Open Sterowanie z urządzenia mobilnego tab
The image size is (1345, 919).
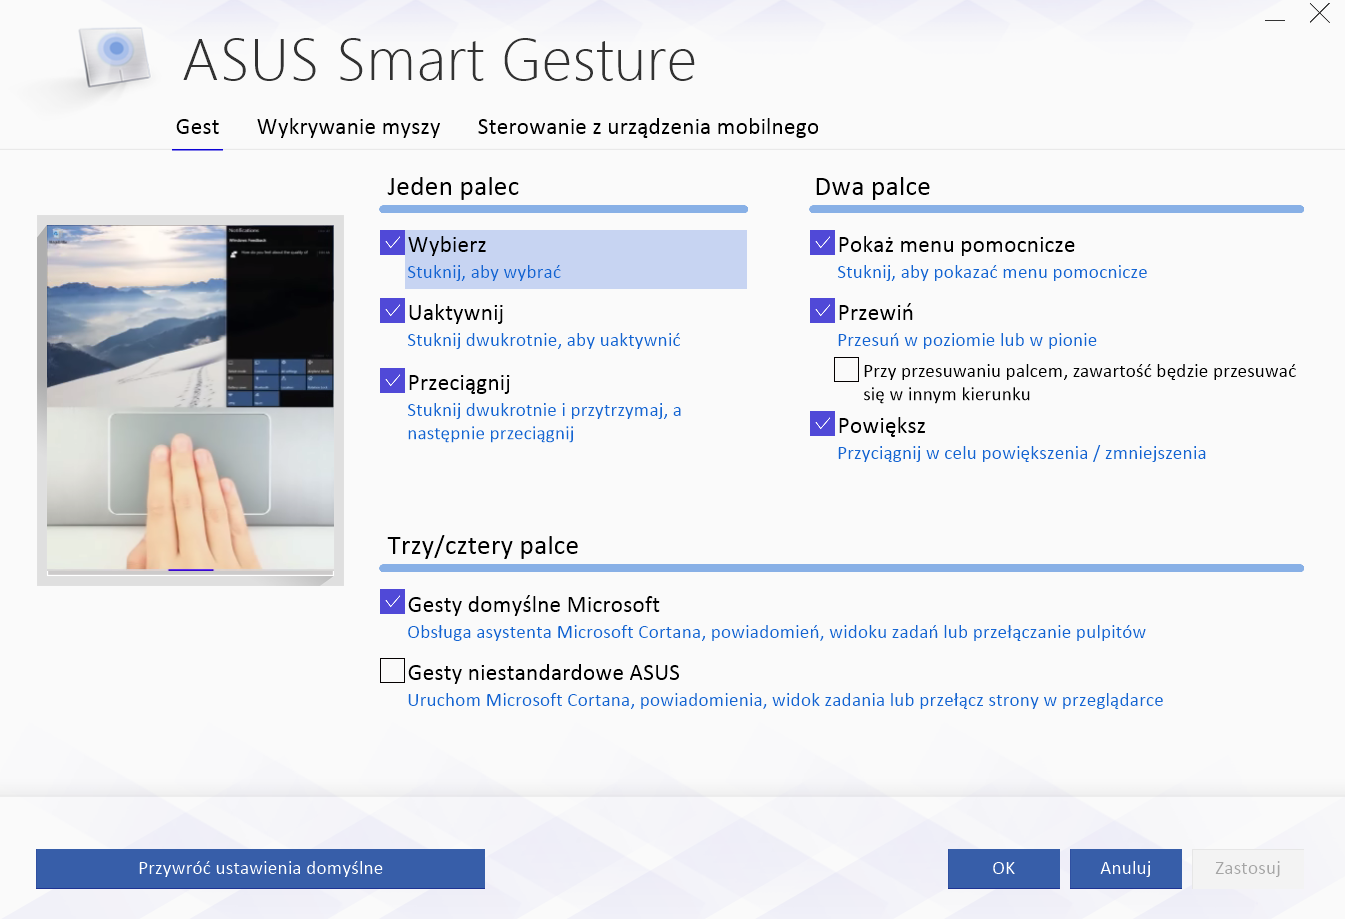(x=648, y=127)
